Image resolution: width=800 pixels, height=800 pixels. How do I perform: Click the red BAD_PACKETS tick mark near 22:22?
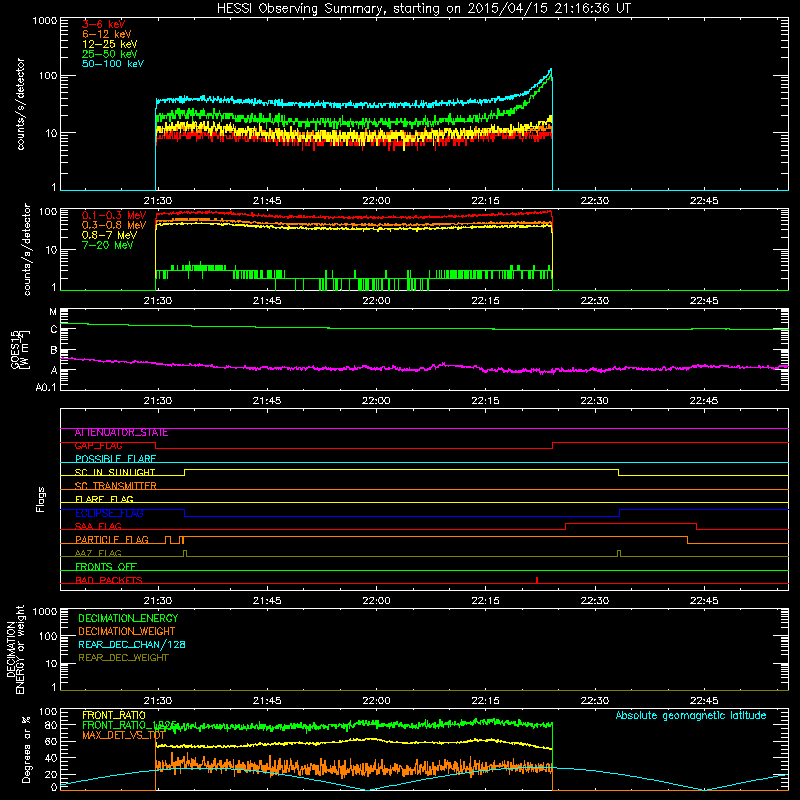537,580
